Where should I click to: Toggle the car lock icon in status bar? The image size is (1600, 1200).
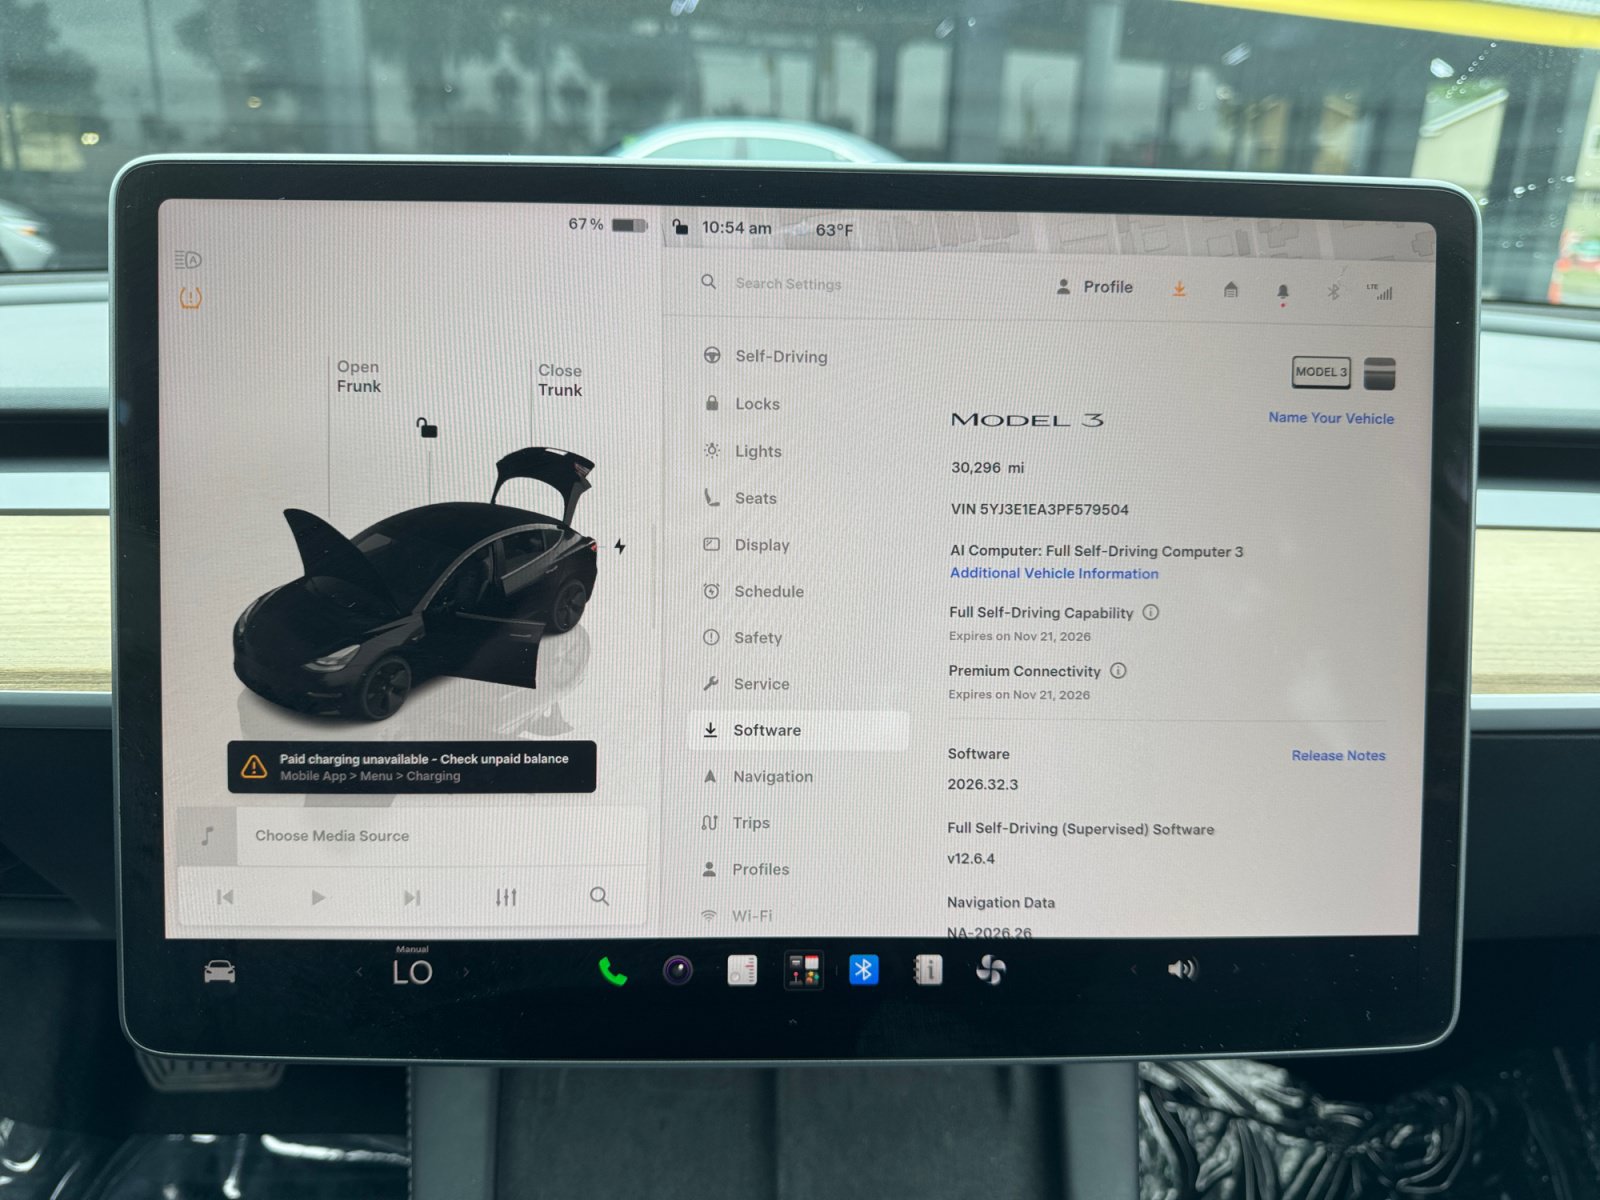[680, 227]
